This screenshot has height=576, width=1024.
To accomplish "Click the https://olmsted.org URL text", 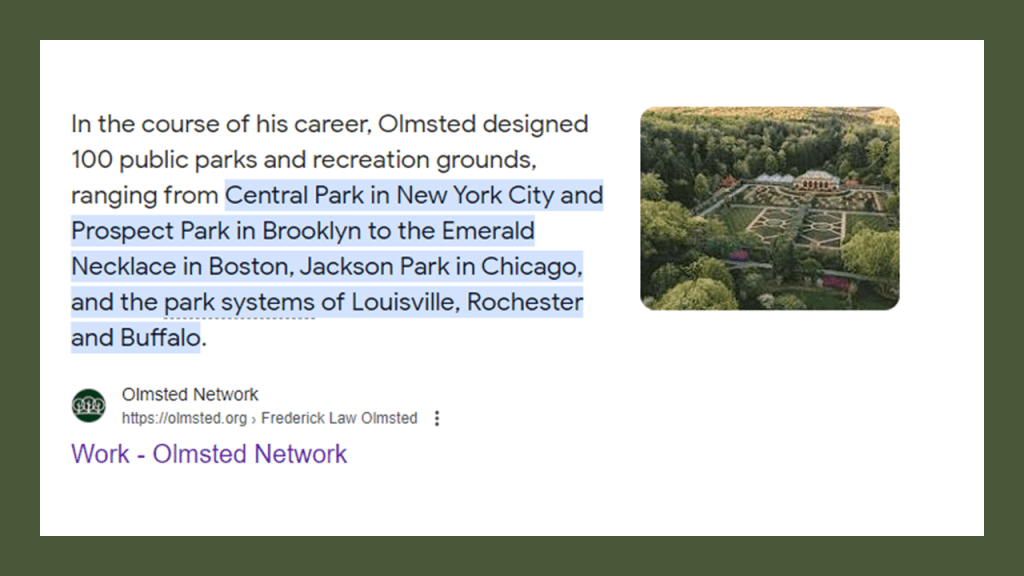I will [x=185, y=418].
